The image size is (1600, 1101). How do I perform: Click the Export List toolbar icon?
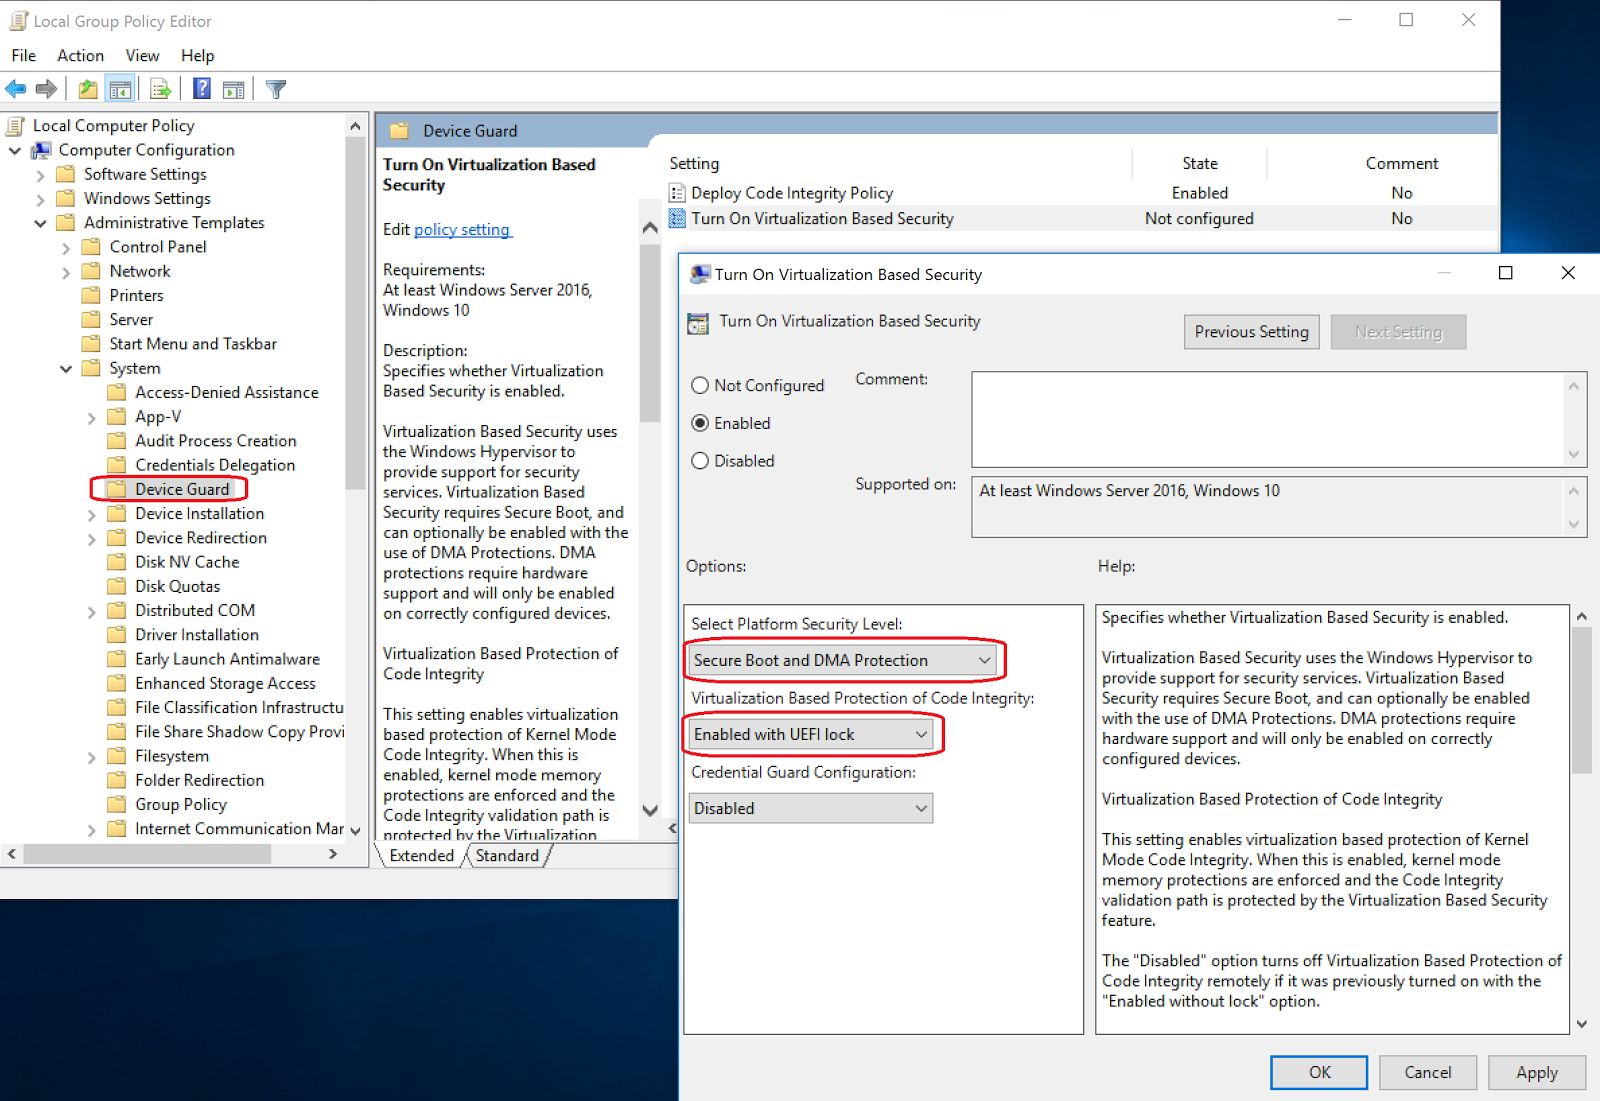[160, 89]
